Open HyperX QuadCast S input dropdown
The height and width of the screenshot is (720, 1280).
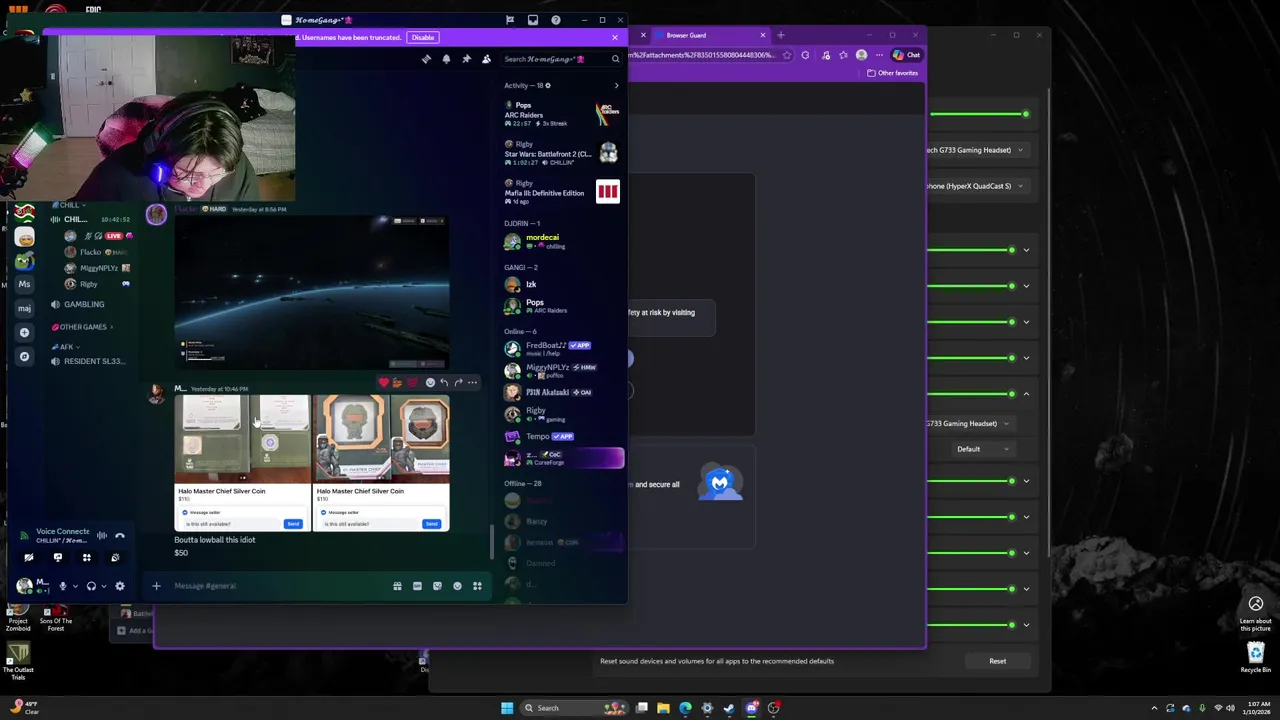(x=976, y=186)
